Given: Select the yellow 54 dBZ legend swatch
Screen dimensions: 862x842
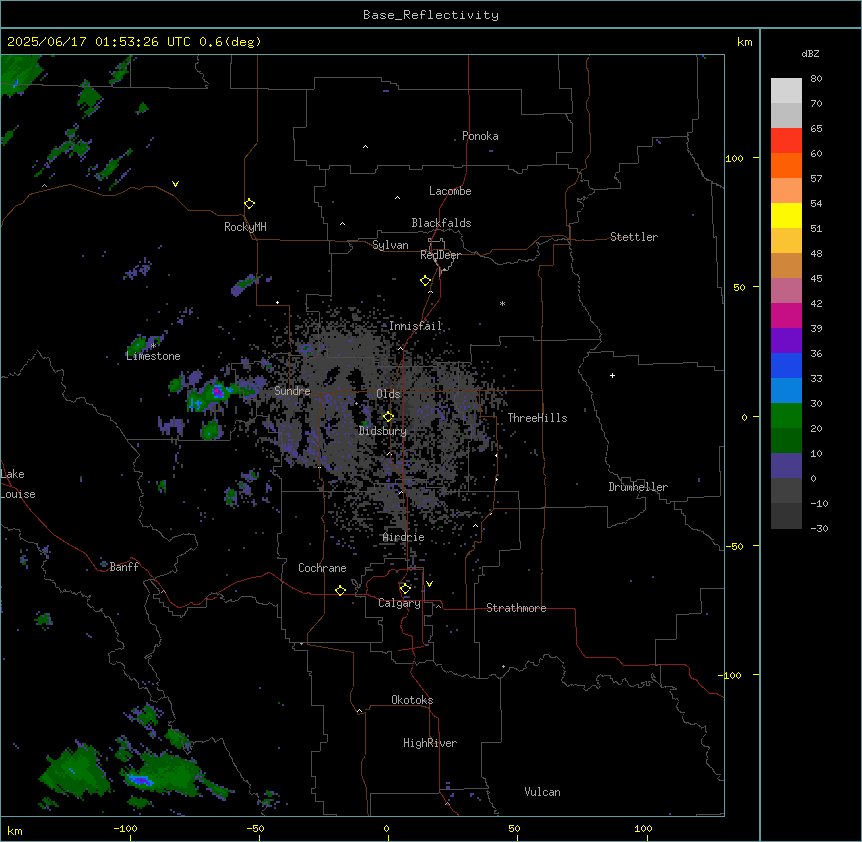Looking at the screenshot, I should [x=786, y=215].
